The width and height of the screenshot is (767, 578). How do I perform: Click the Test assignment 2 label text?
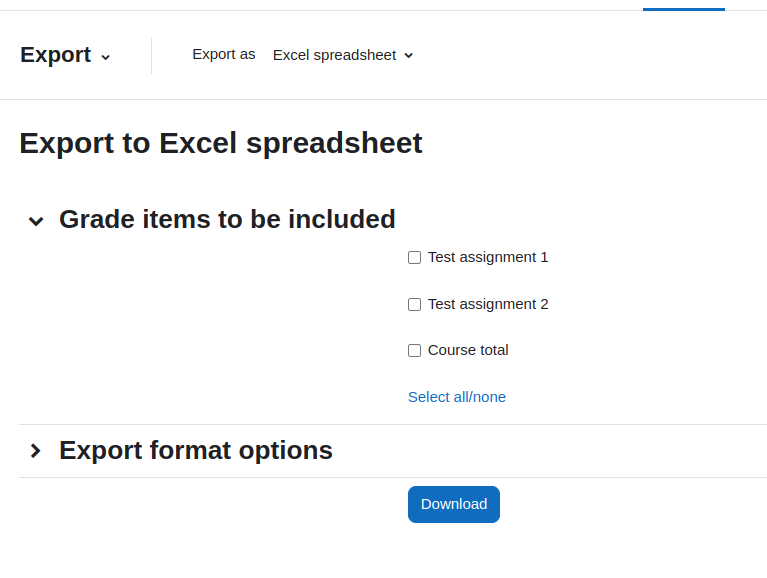(x=488, y=304)
